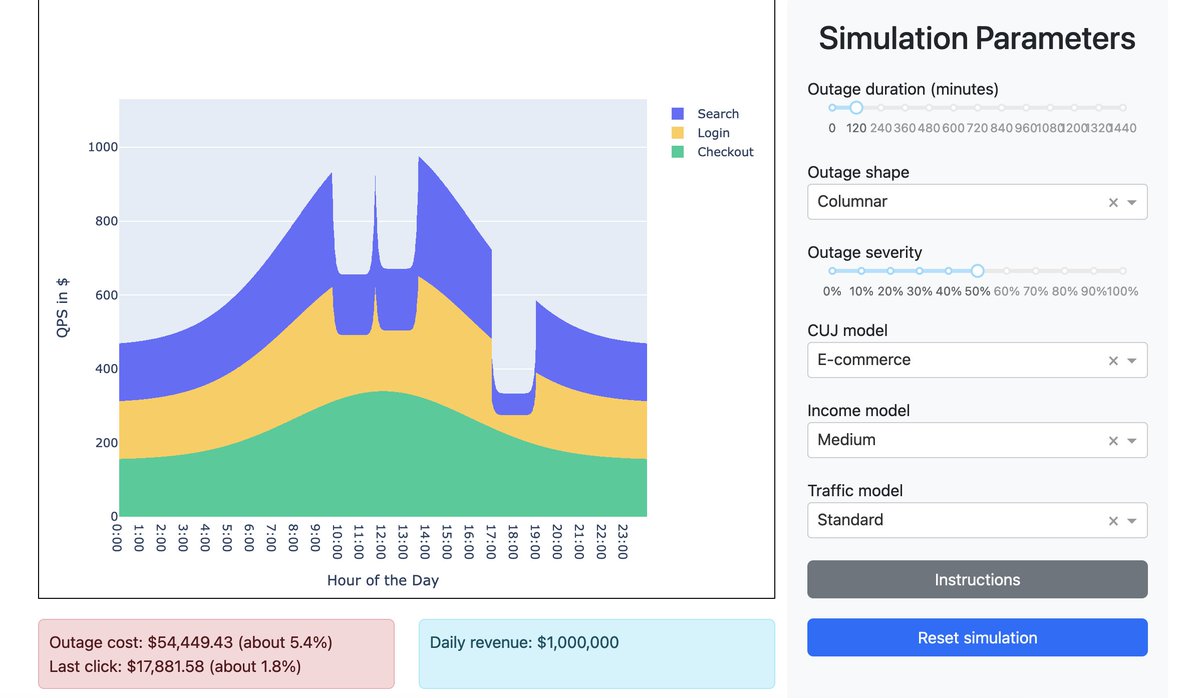
Task: Set outage severity to 100%
Action: 1122,271
